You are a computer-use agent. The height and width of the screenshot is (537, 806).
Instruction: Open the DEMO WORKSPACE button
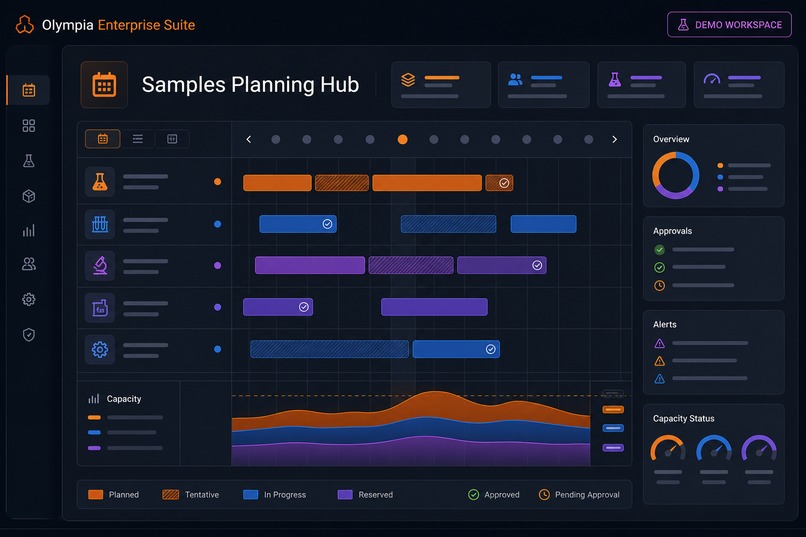coord(729,24)
